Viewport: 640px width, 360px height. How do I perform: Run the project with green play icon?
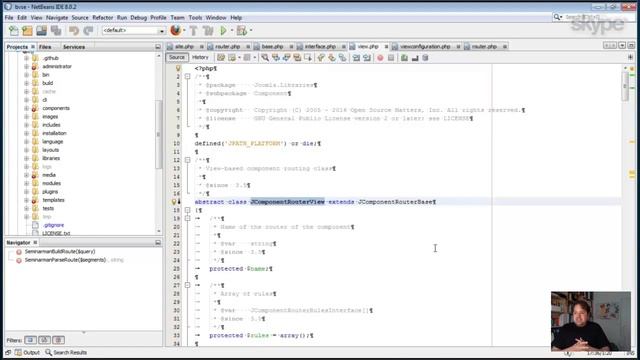(223, 31)
